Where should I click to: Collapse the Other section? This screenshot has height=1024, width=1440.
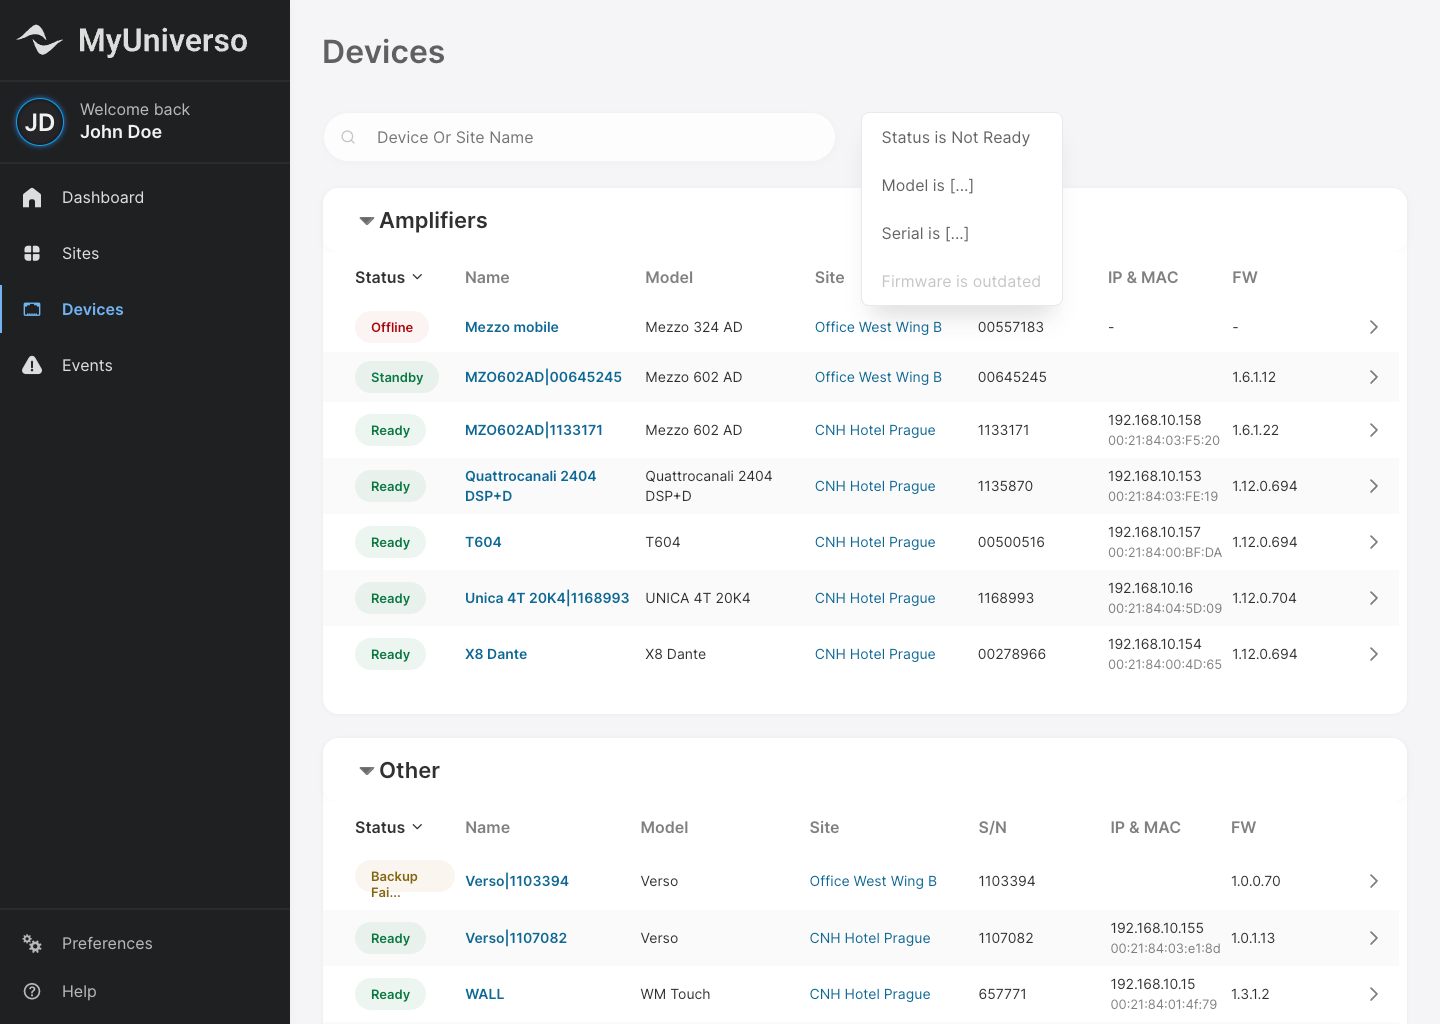[367, 771]
